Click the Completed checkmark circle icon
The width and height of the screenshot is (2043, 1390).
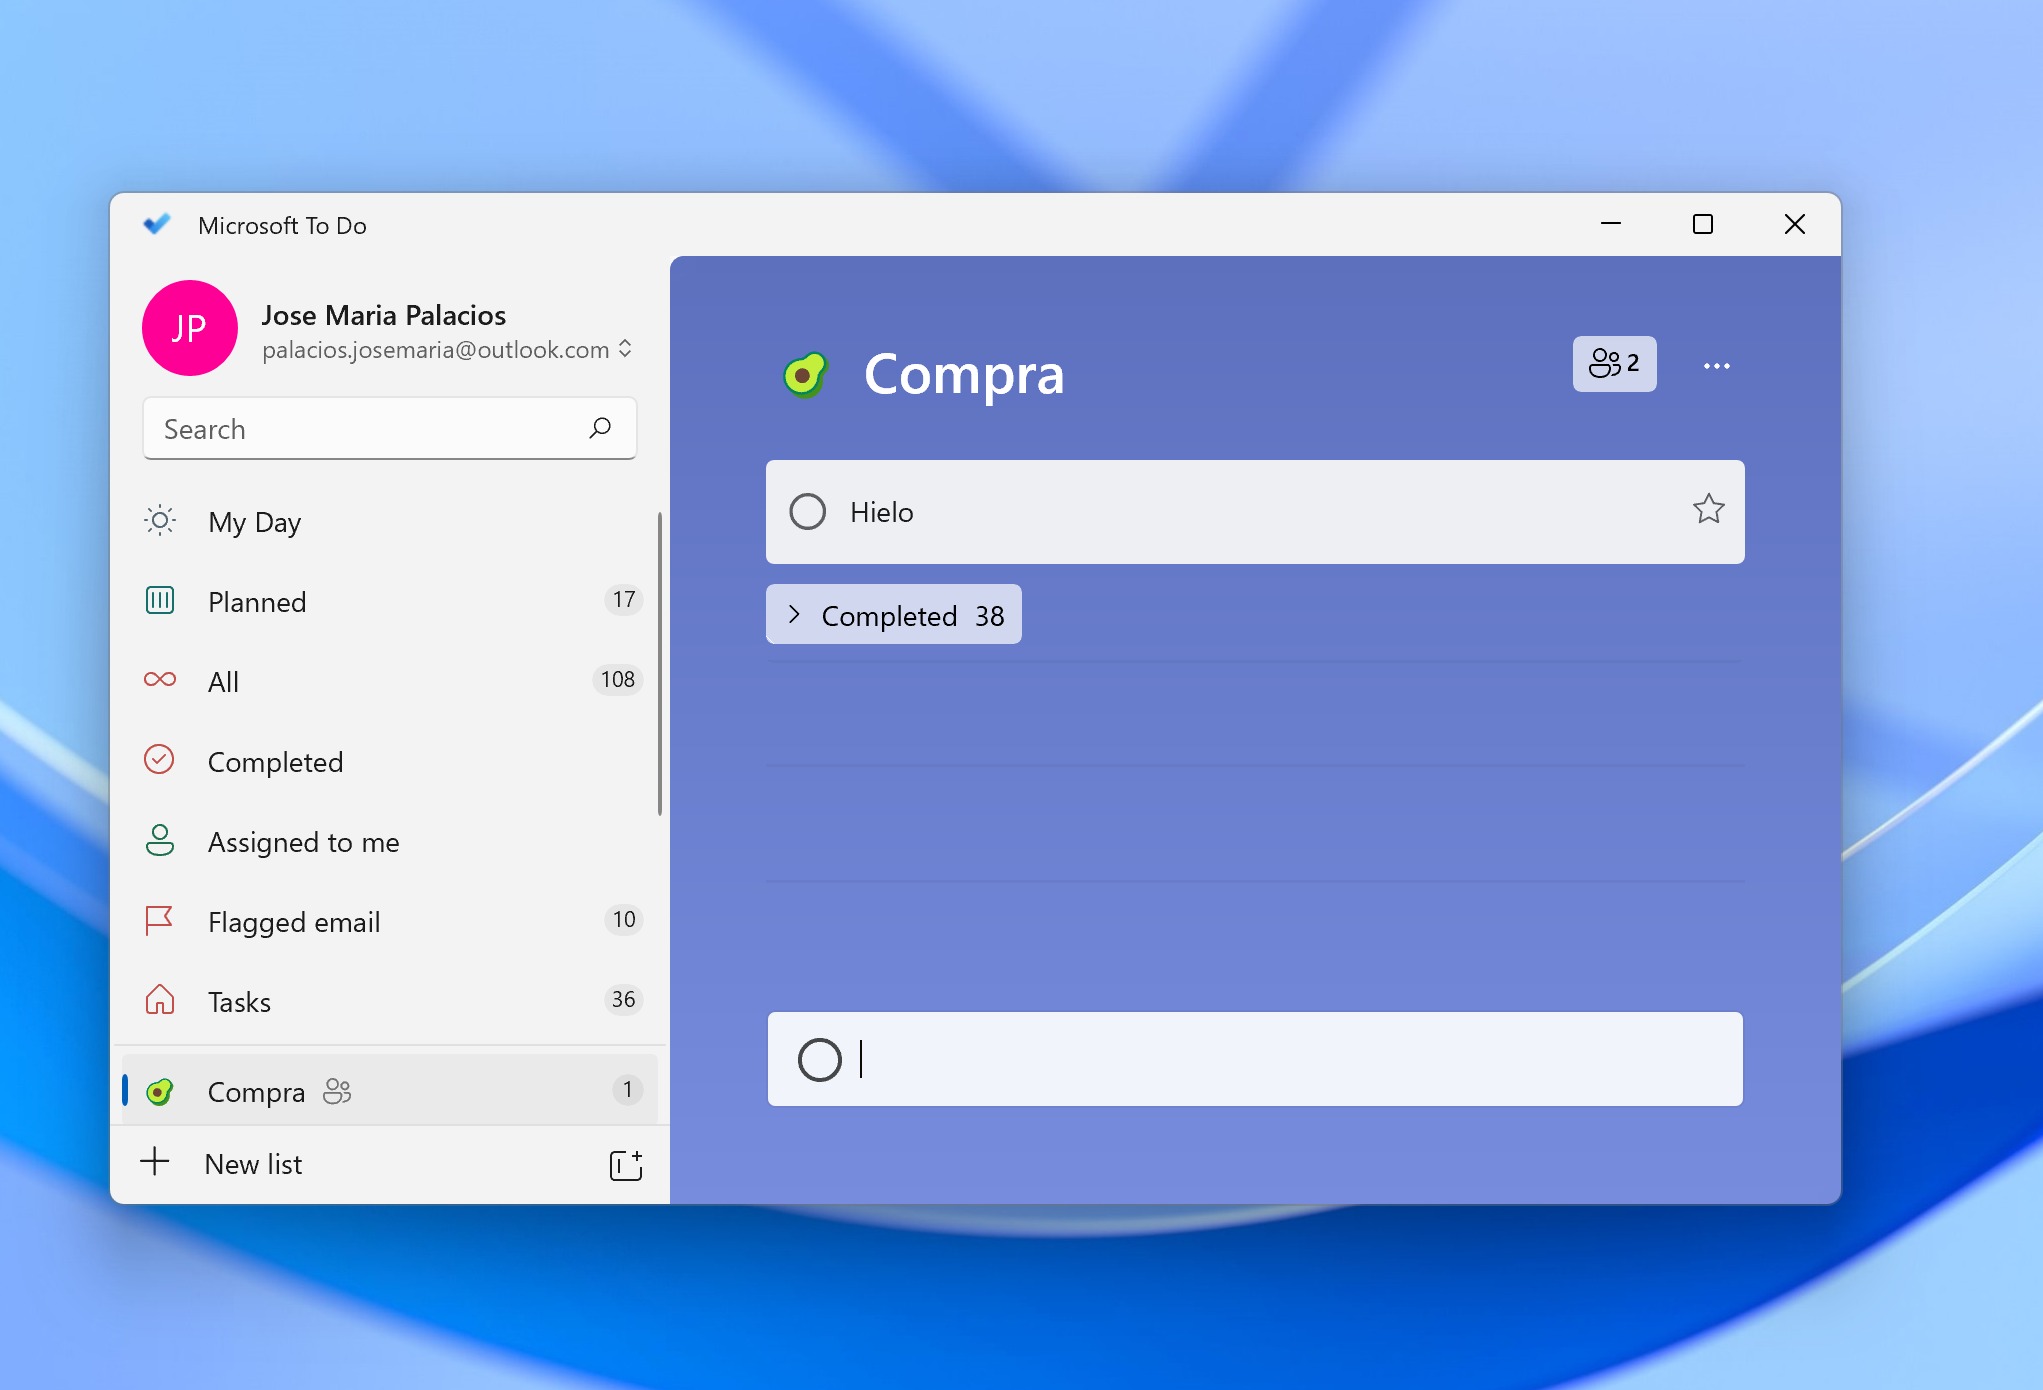click(160, 760)
